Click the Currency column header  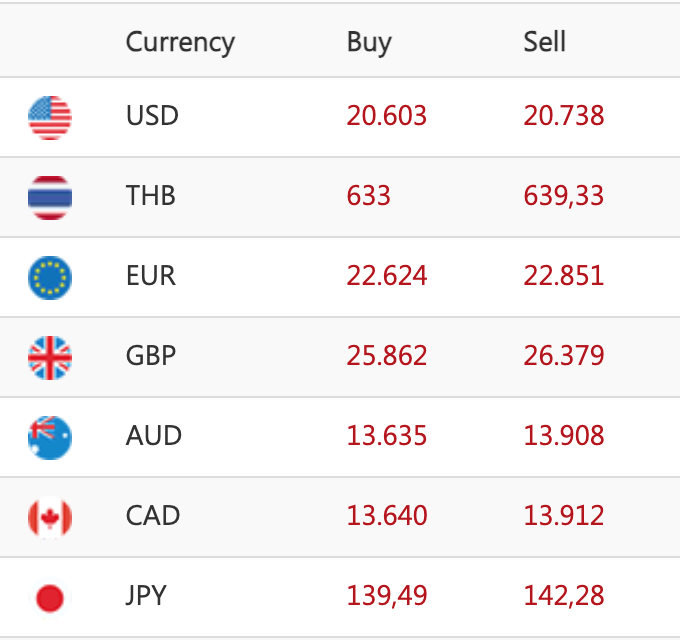180,42
